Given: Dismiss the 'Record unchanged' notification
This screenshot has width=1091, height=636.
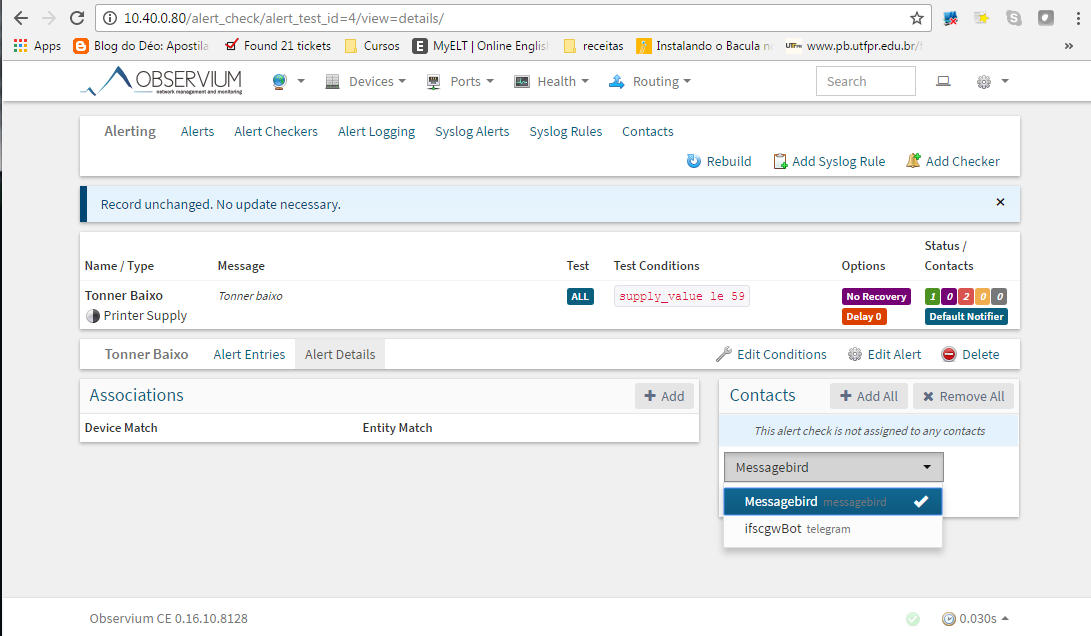Looking at the screenshot, I should [1000, 202].
